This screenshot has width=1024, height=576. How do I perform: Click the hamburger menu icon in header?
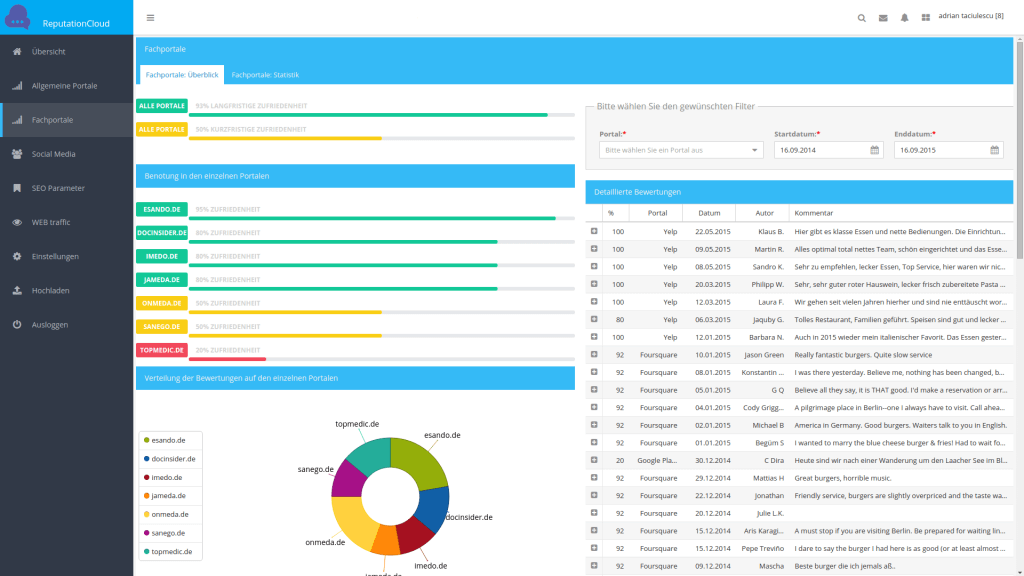click(x=150, y=17)
